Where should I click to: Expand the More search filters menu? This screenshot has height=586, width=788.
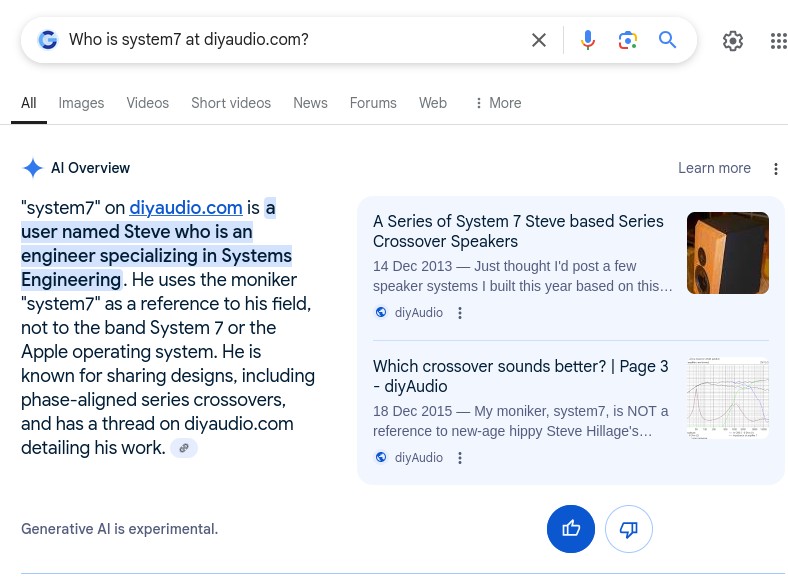(x=498, y=103)
